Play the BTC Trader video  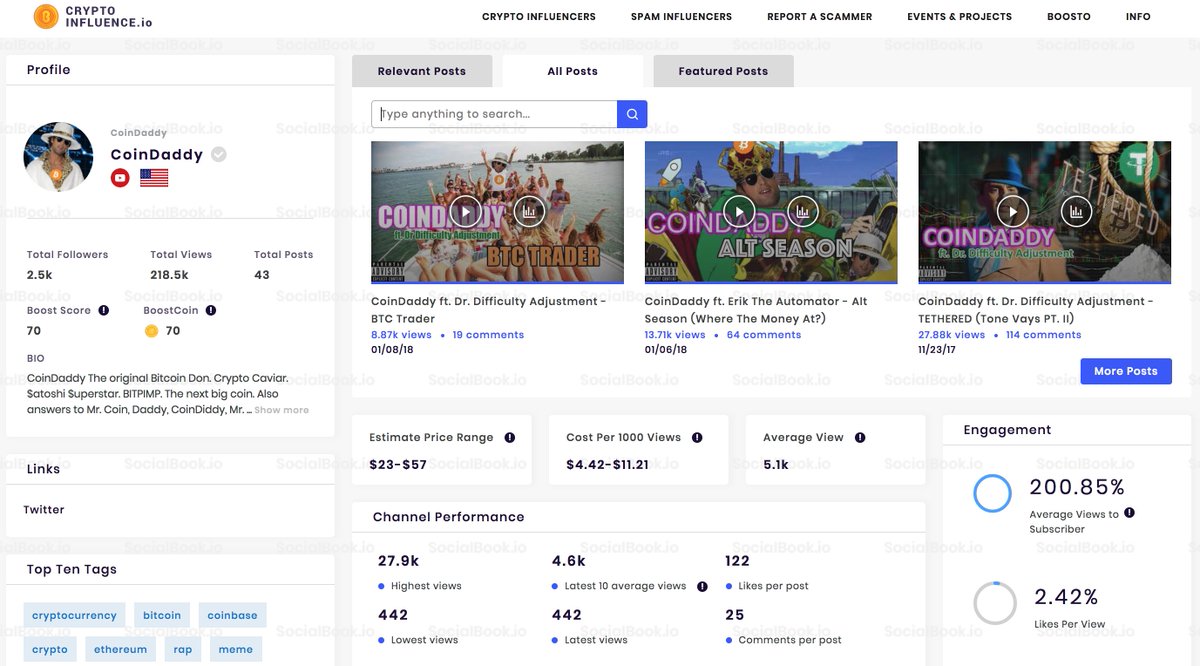[465, 211]
